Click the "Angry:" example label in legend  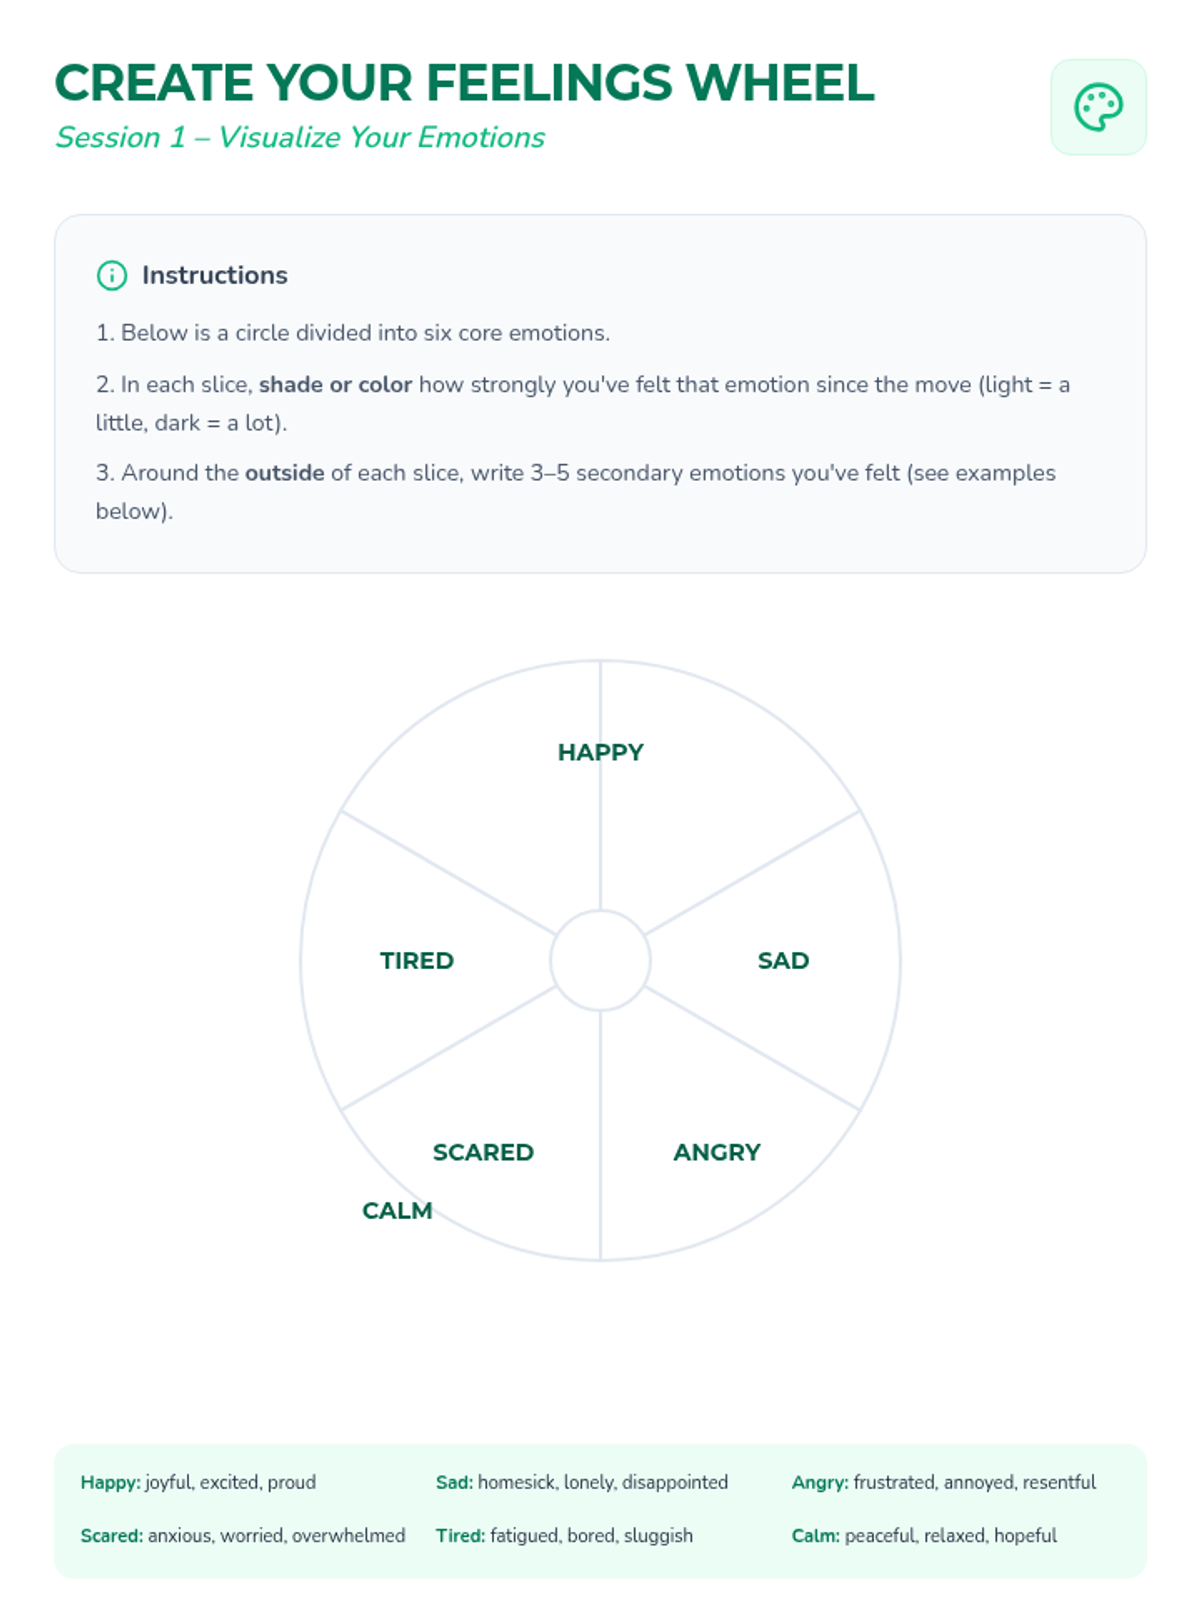click(820, 1482)
